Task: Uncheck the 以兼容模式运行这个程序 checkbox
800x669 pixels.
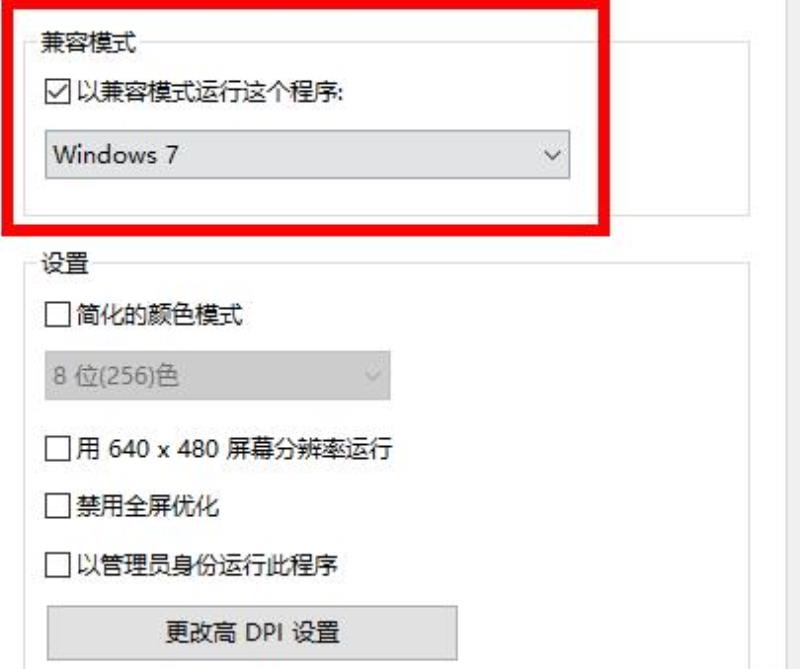Action: tap(57, 92)
